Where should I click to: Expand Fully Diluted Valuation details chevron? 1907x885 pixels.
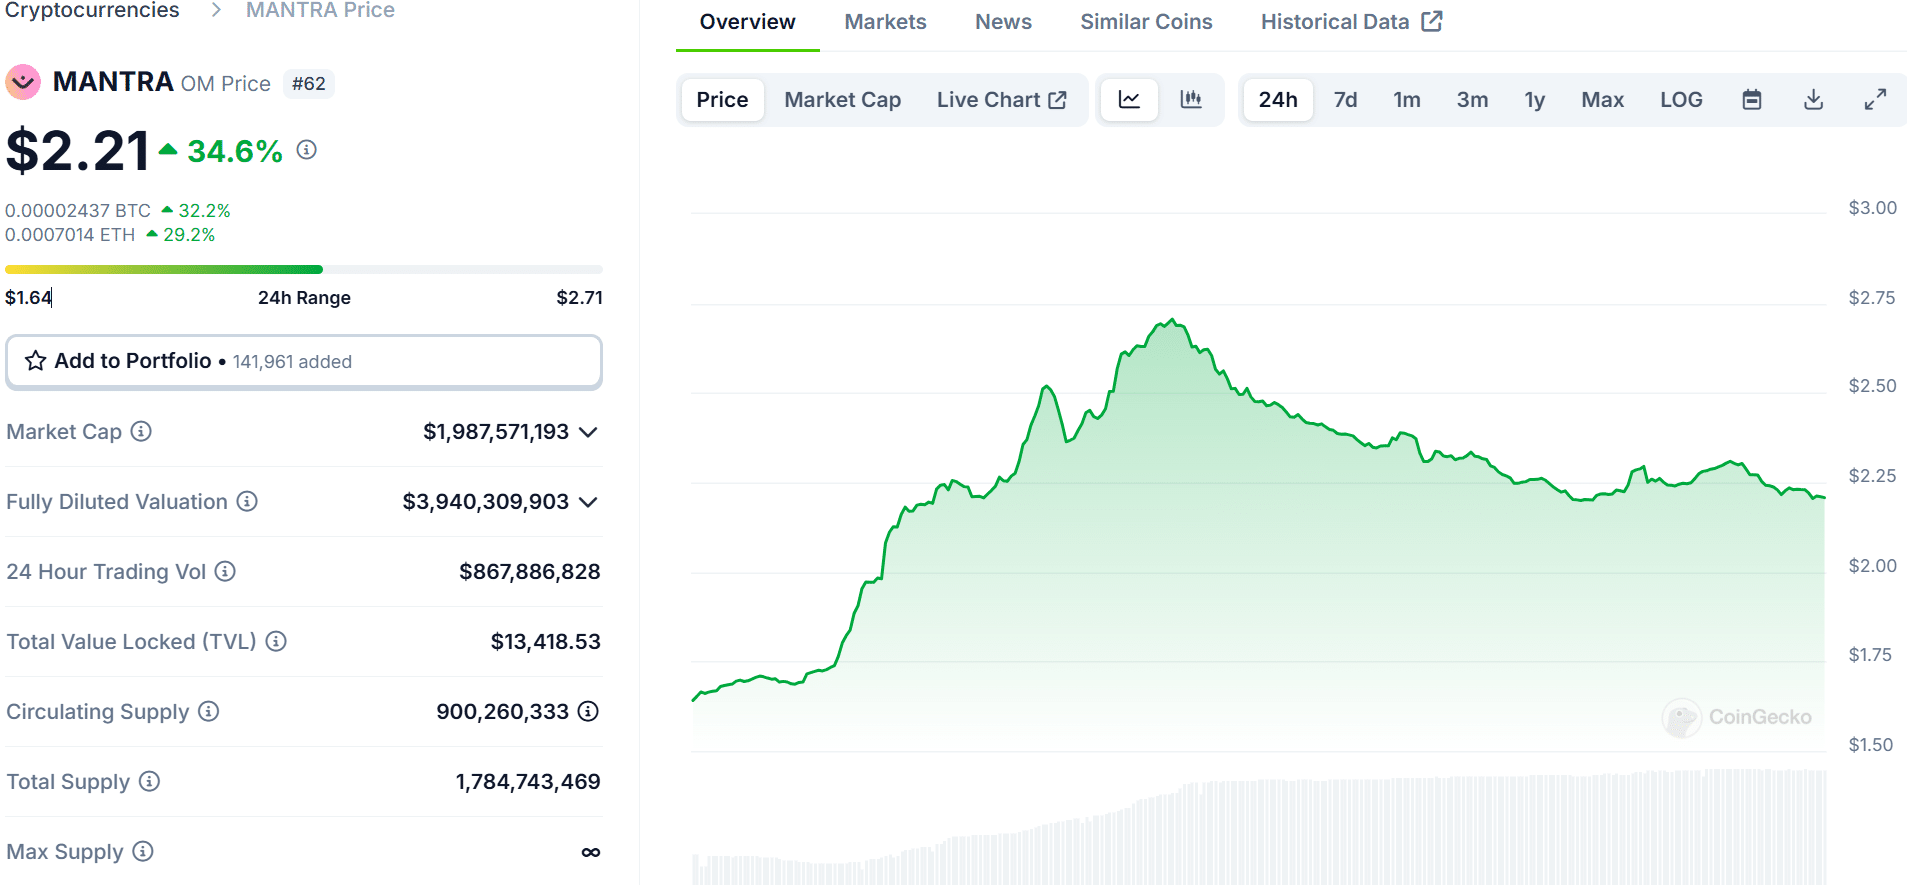(x=588, y=502)
